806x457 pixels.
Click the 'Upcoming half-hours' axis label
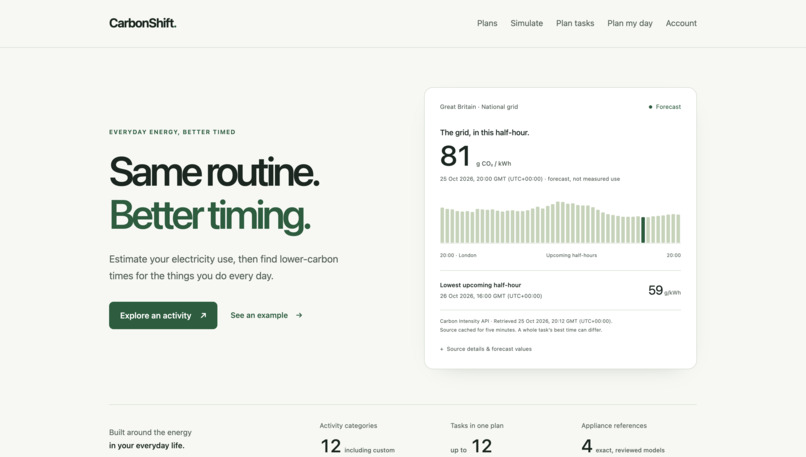(x=571, y=255)
